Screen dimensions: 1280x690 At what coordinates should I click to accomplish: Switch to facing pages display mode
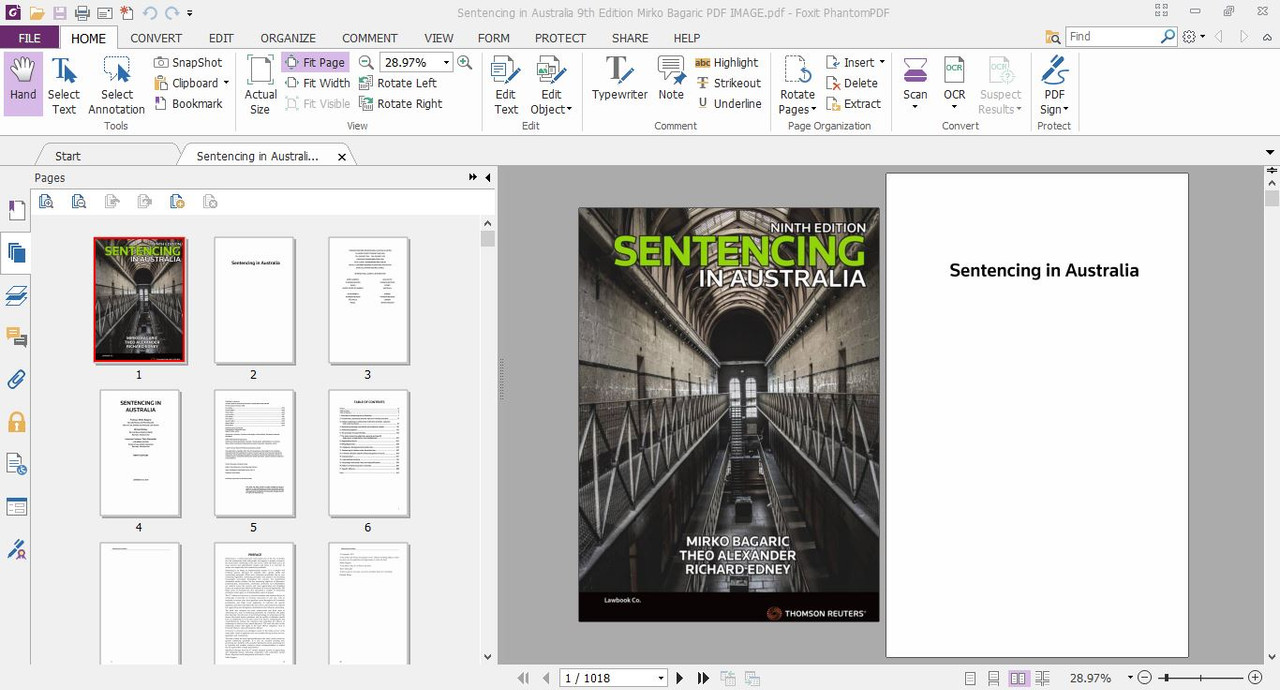tap(1018, 678)
